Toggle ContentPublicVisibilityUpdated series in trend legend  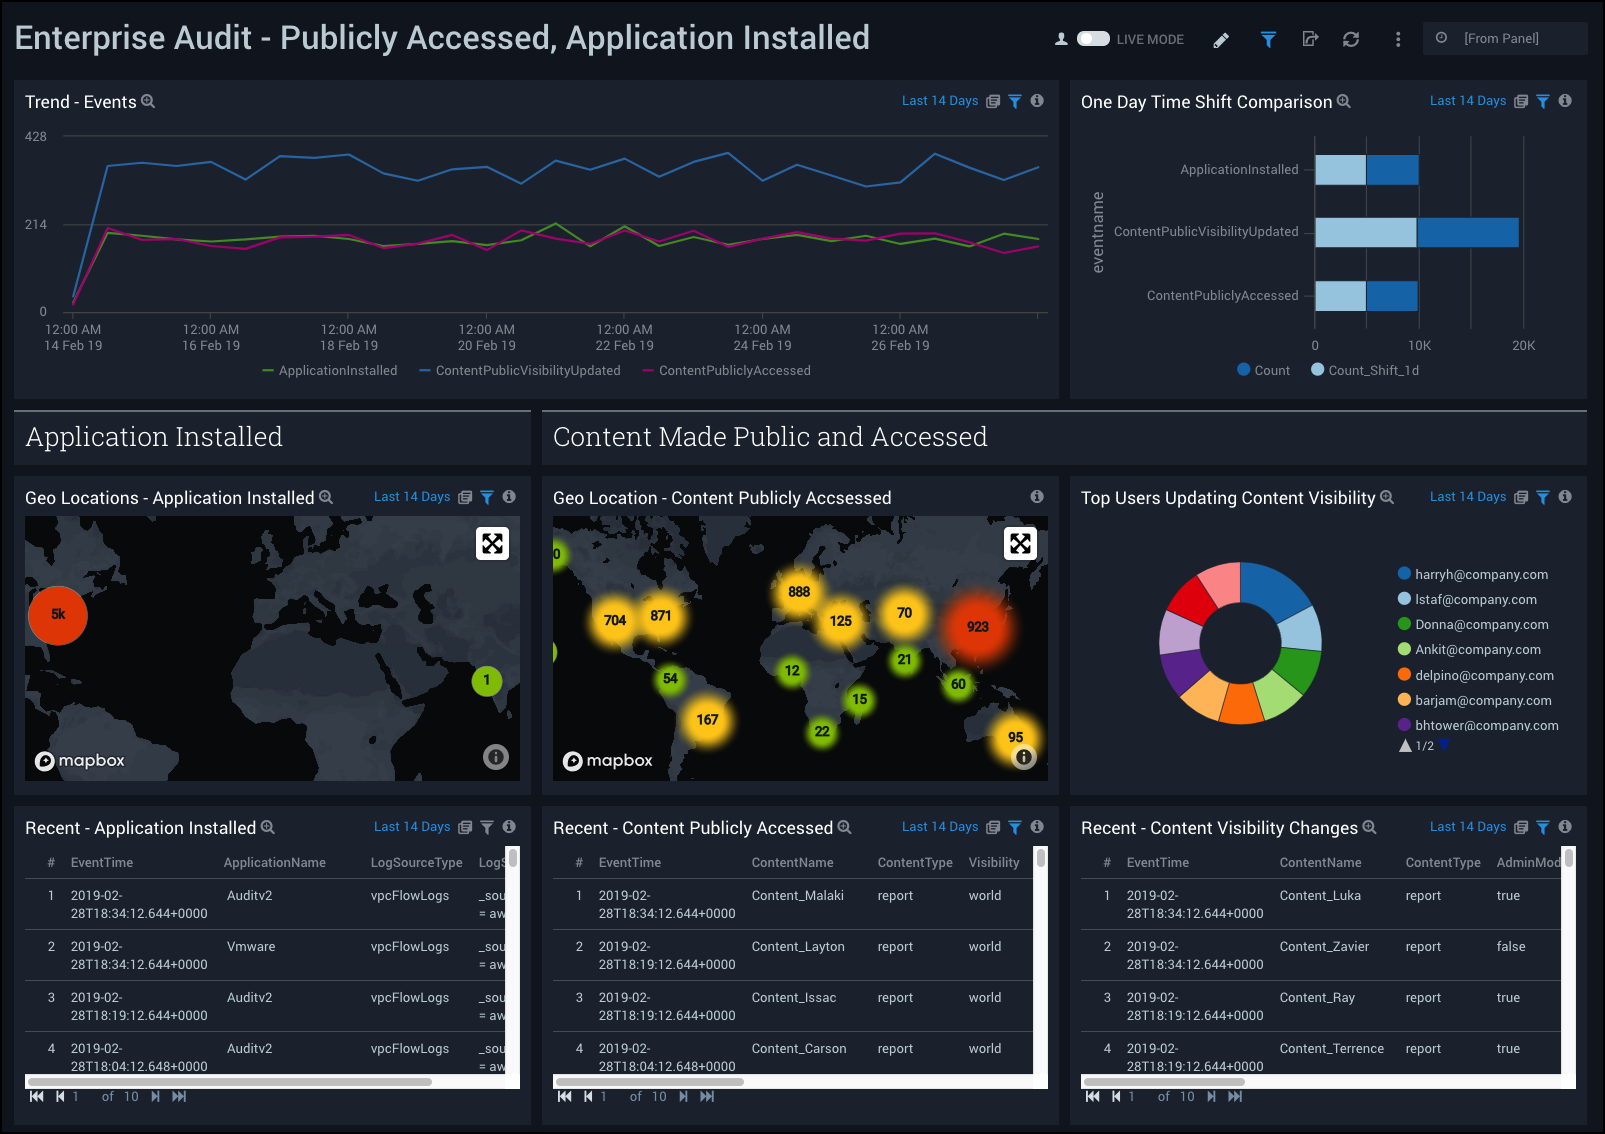point(527,371)
